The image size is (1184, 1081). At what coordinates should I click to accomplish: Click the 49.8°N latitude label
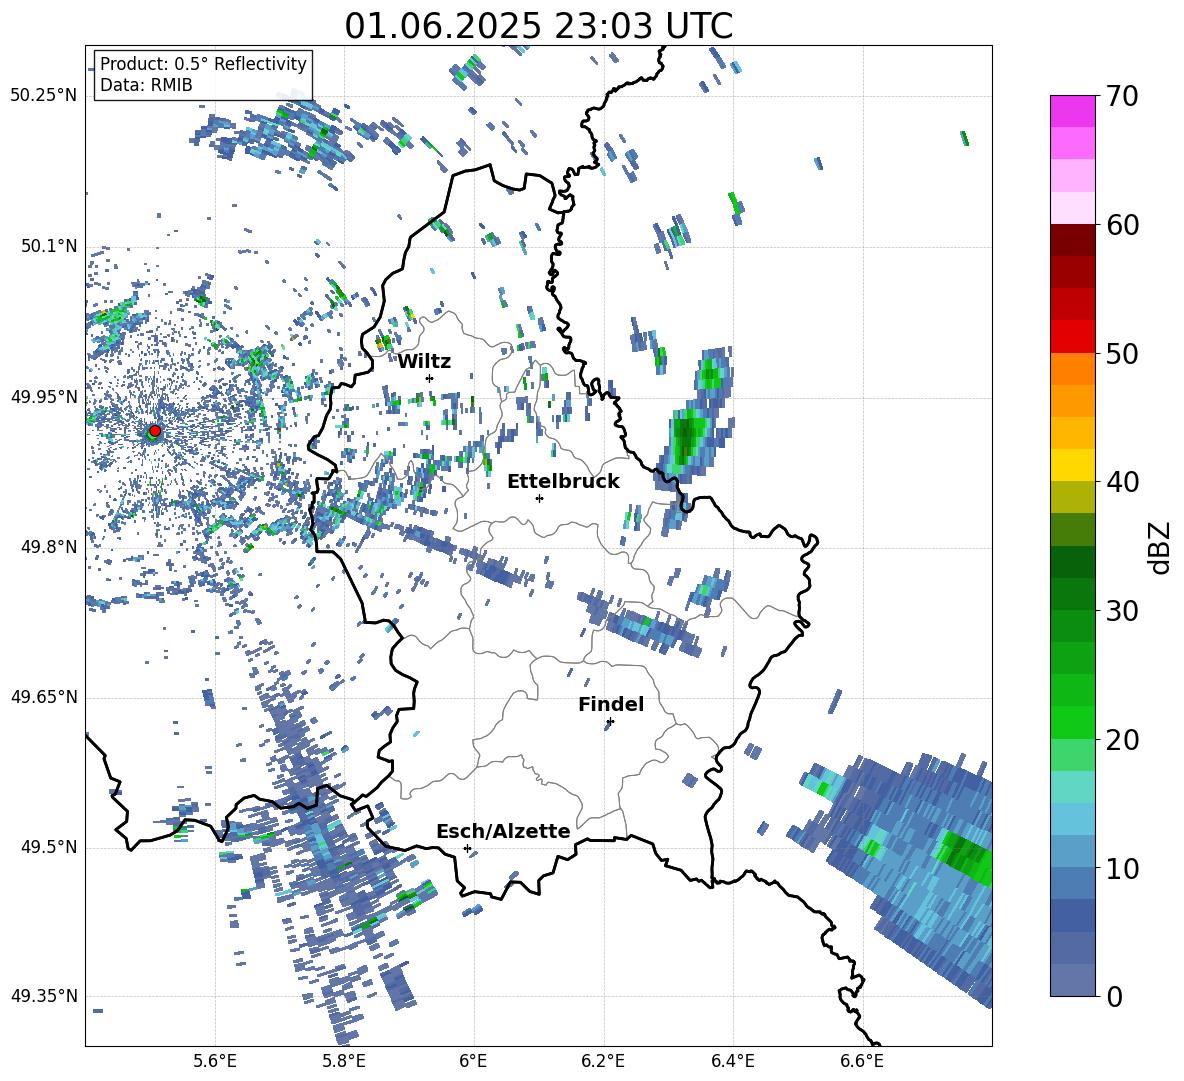pos(49,547)
